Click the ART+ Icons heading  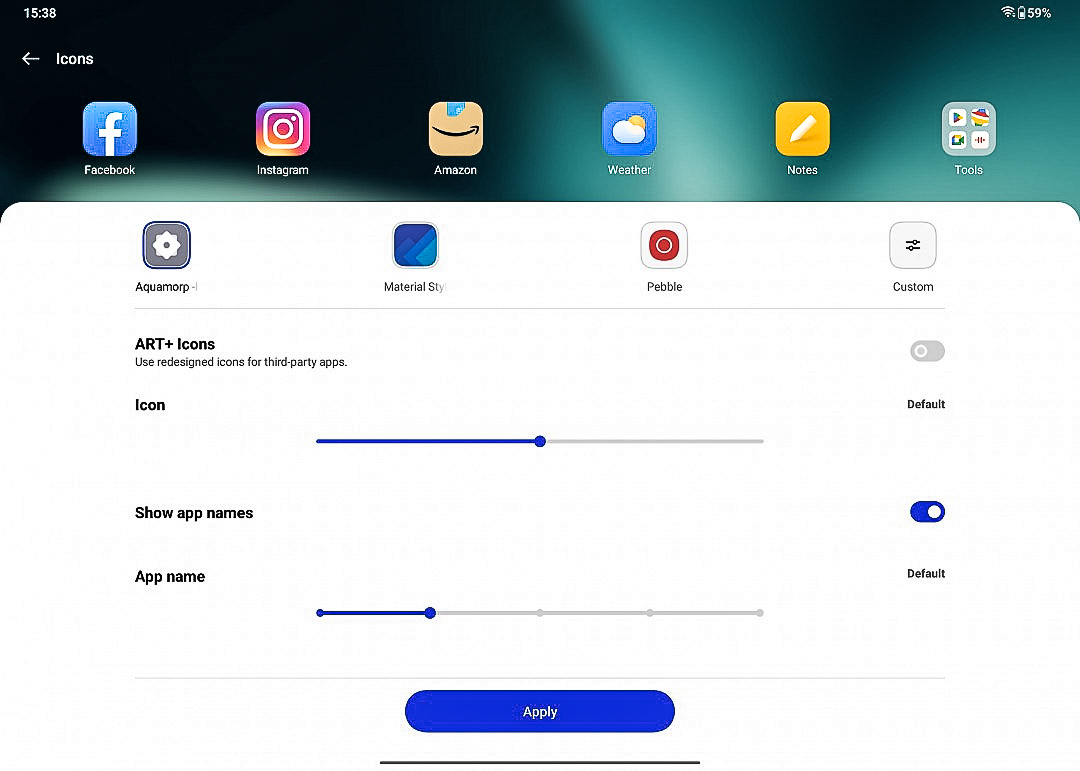(x=175, y=344)
